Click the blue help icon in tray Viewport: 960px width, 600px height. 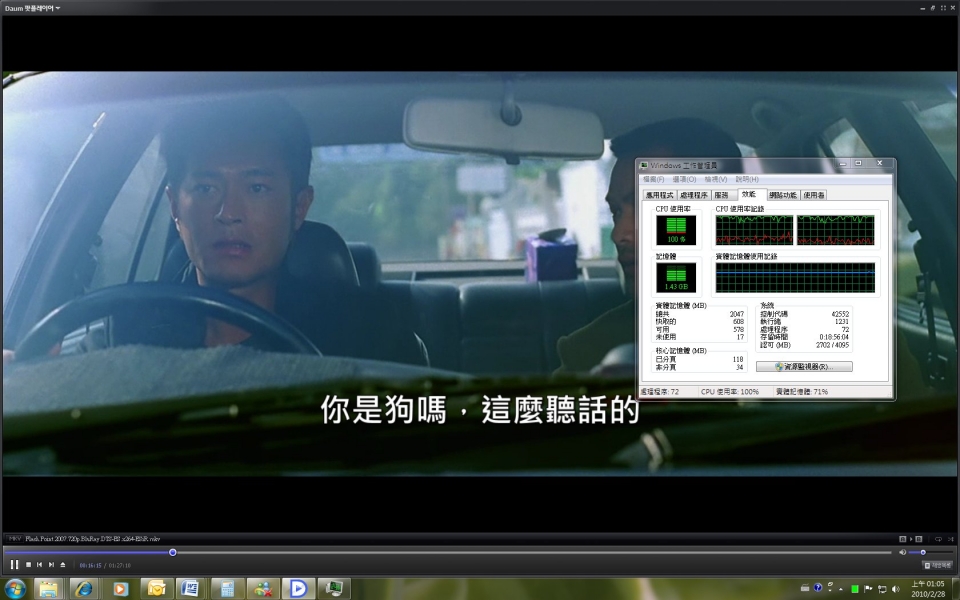point(818,589)
